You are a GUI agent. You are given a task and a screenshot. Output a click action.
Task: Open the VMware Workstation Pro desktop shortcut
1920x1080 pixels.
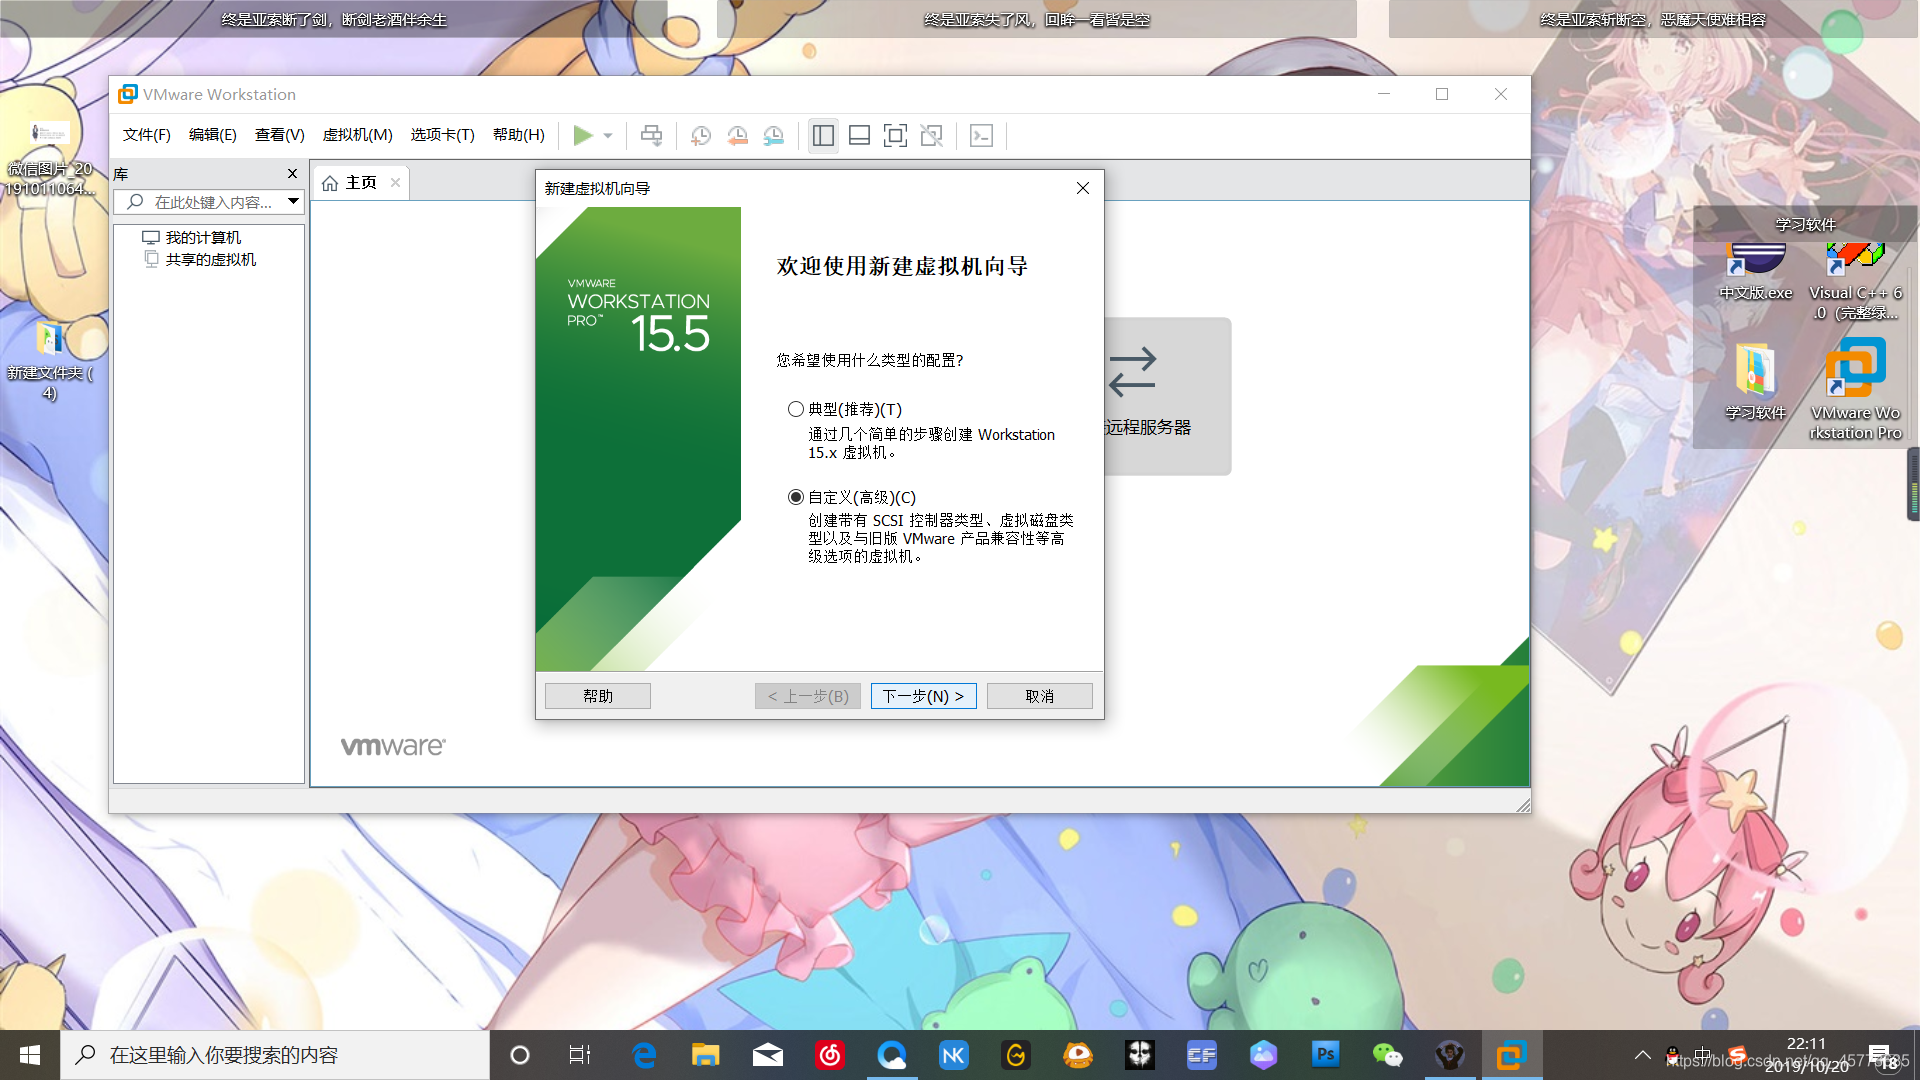point(1855,389)
